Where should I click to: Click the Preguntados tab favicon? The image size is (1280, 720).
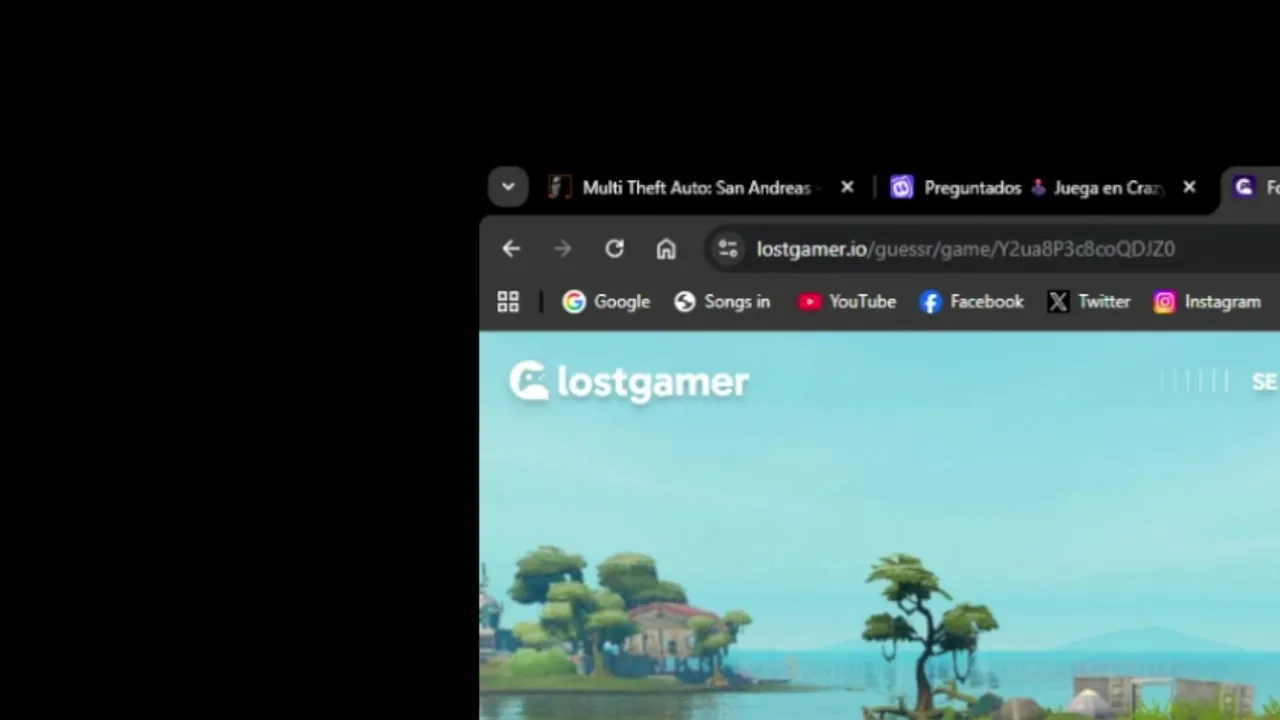(x=902, y=187)
